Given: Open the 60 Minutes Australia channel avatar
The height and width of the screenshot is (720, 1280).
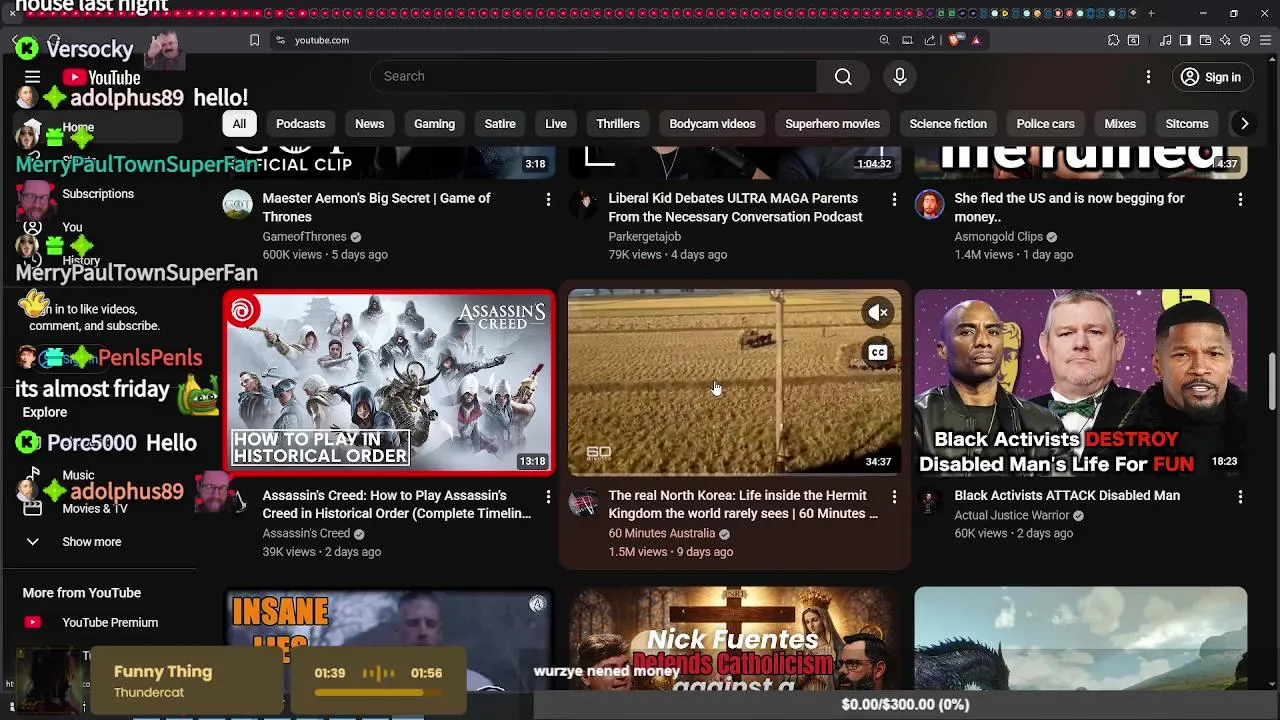Looking at the screenshot, I should pyautogui.click(x=584, y=501).
